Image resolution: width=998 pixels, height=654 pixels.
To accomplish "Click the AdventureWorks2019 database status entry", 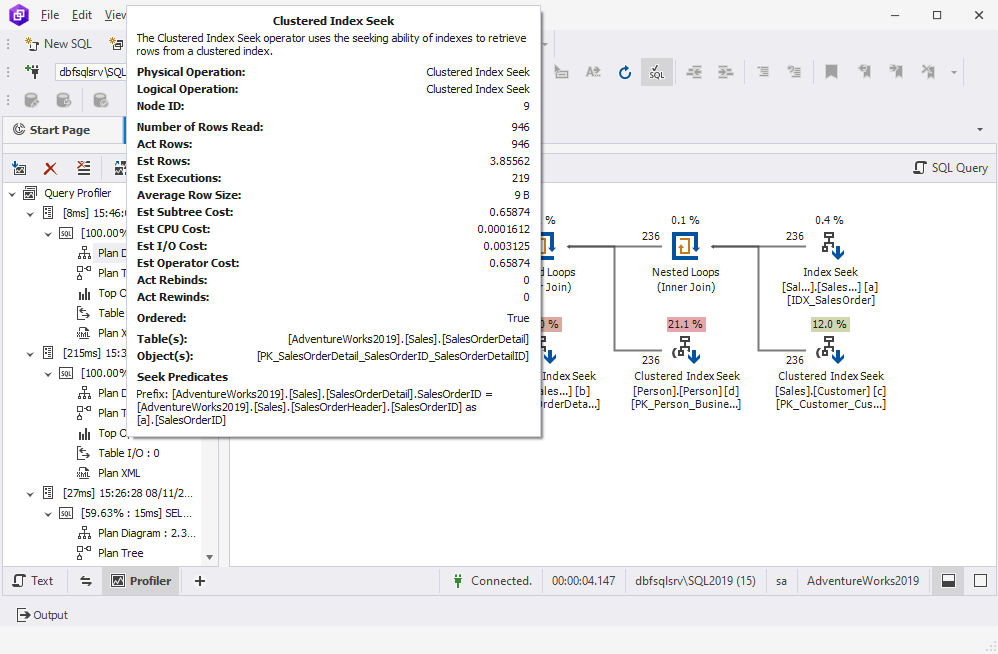I will 863,581.
